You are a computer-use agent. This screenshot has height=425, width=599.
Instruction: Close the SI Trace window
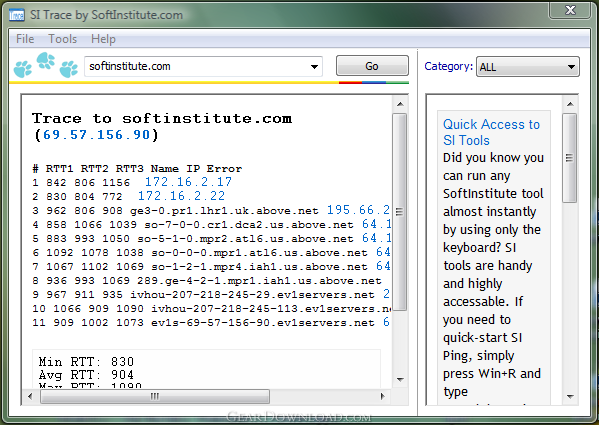coord(570,10)
